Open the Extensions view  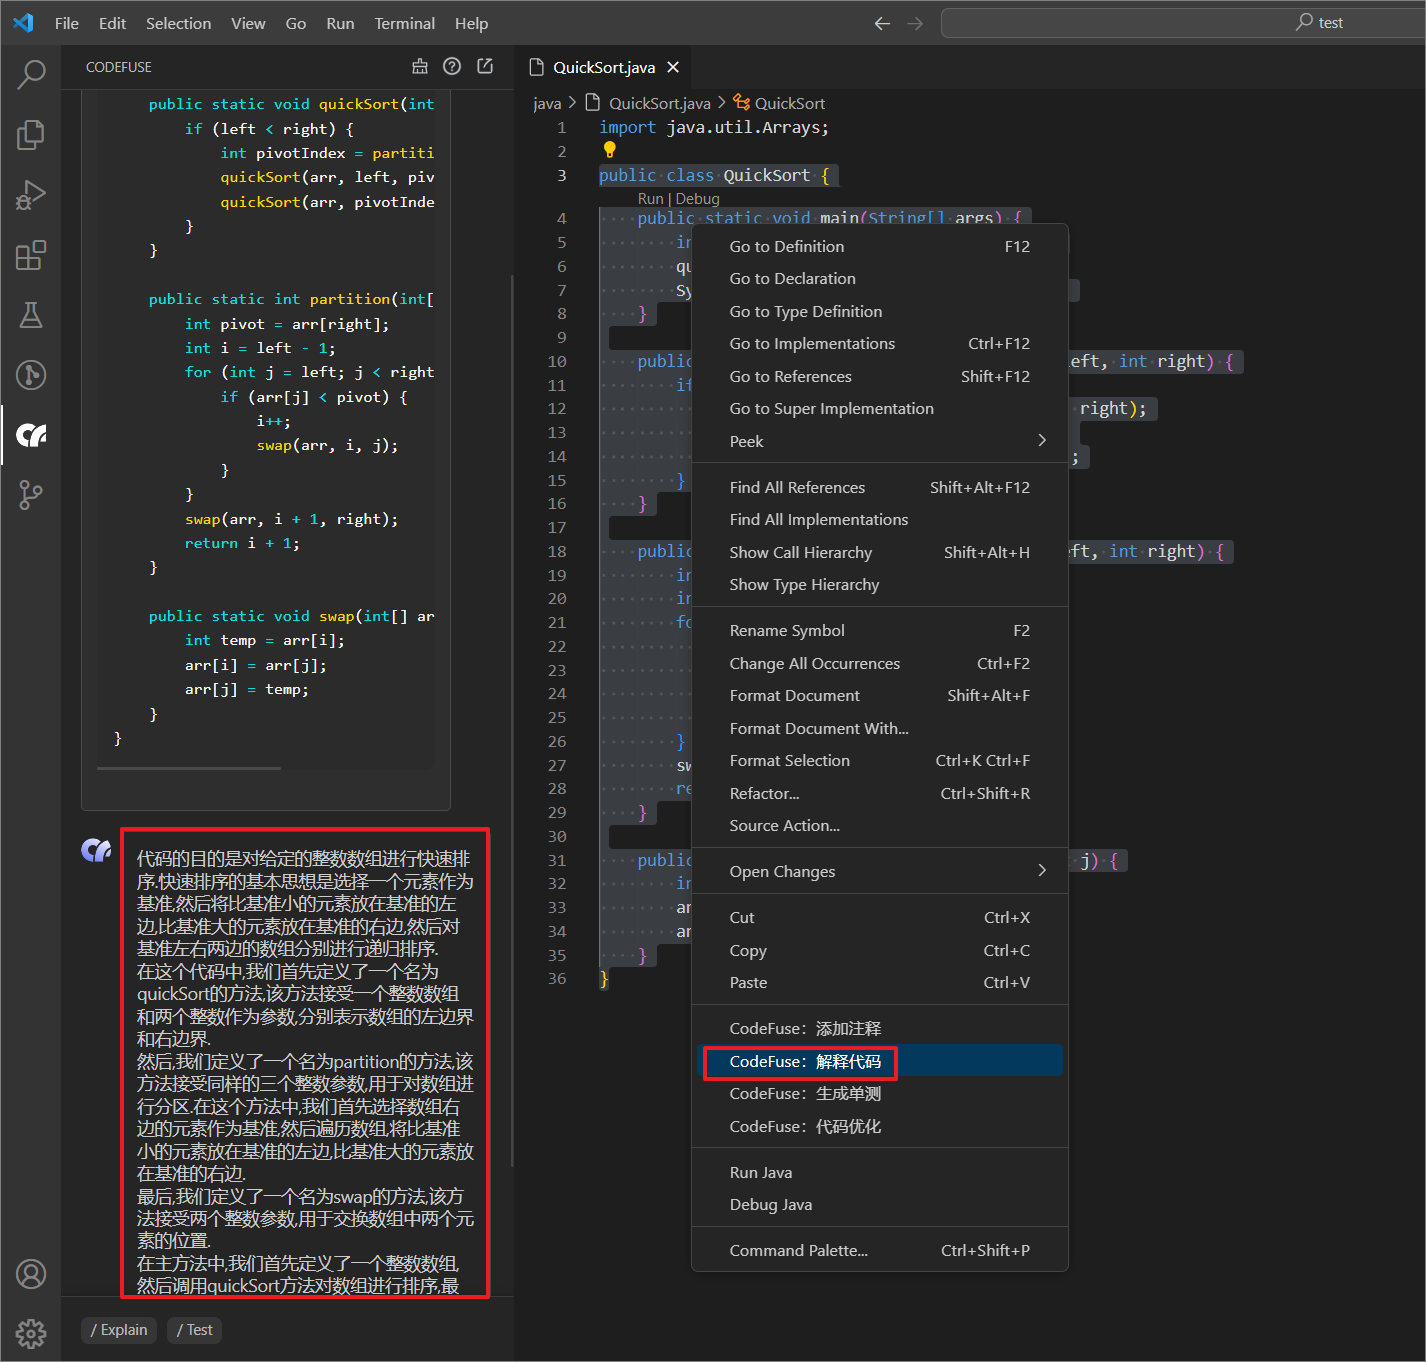(31, 255)
